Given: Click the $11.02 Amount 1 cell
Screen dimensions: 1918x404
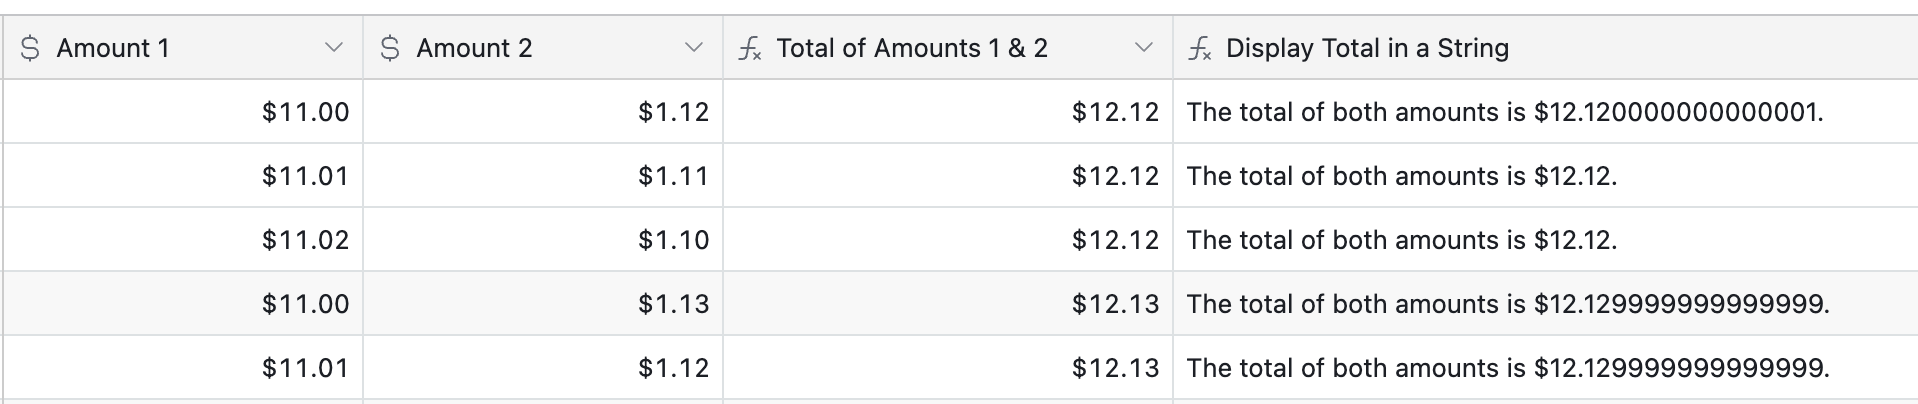Looking at the screenshot, I should point(183,240).
